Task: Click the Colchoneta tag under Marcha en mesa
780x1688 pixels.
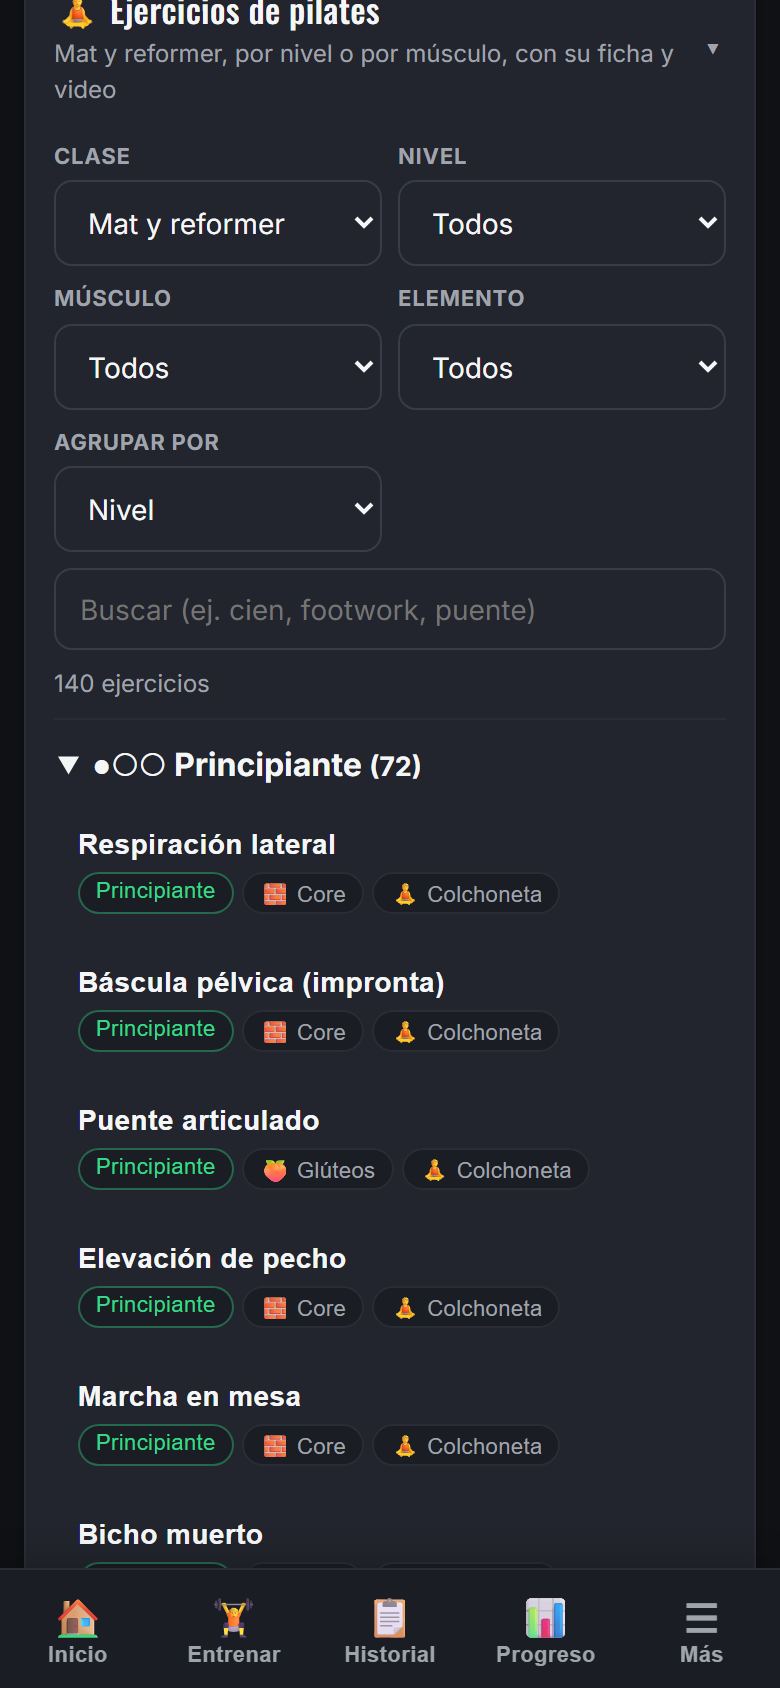Action: 466,1446
